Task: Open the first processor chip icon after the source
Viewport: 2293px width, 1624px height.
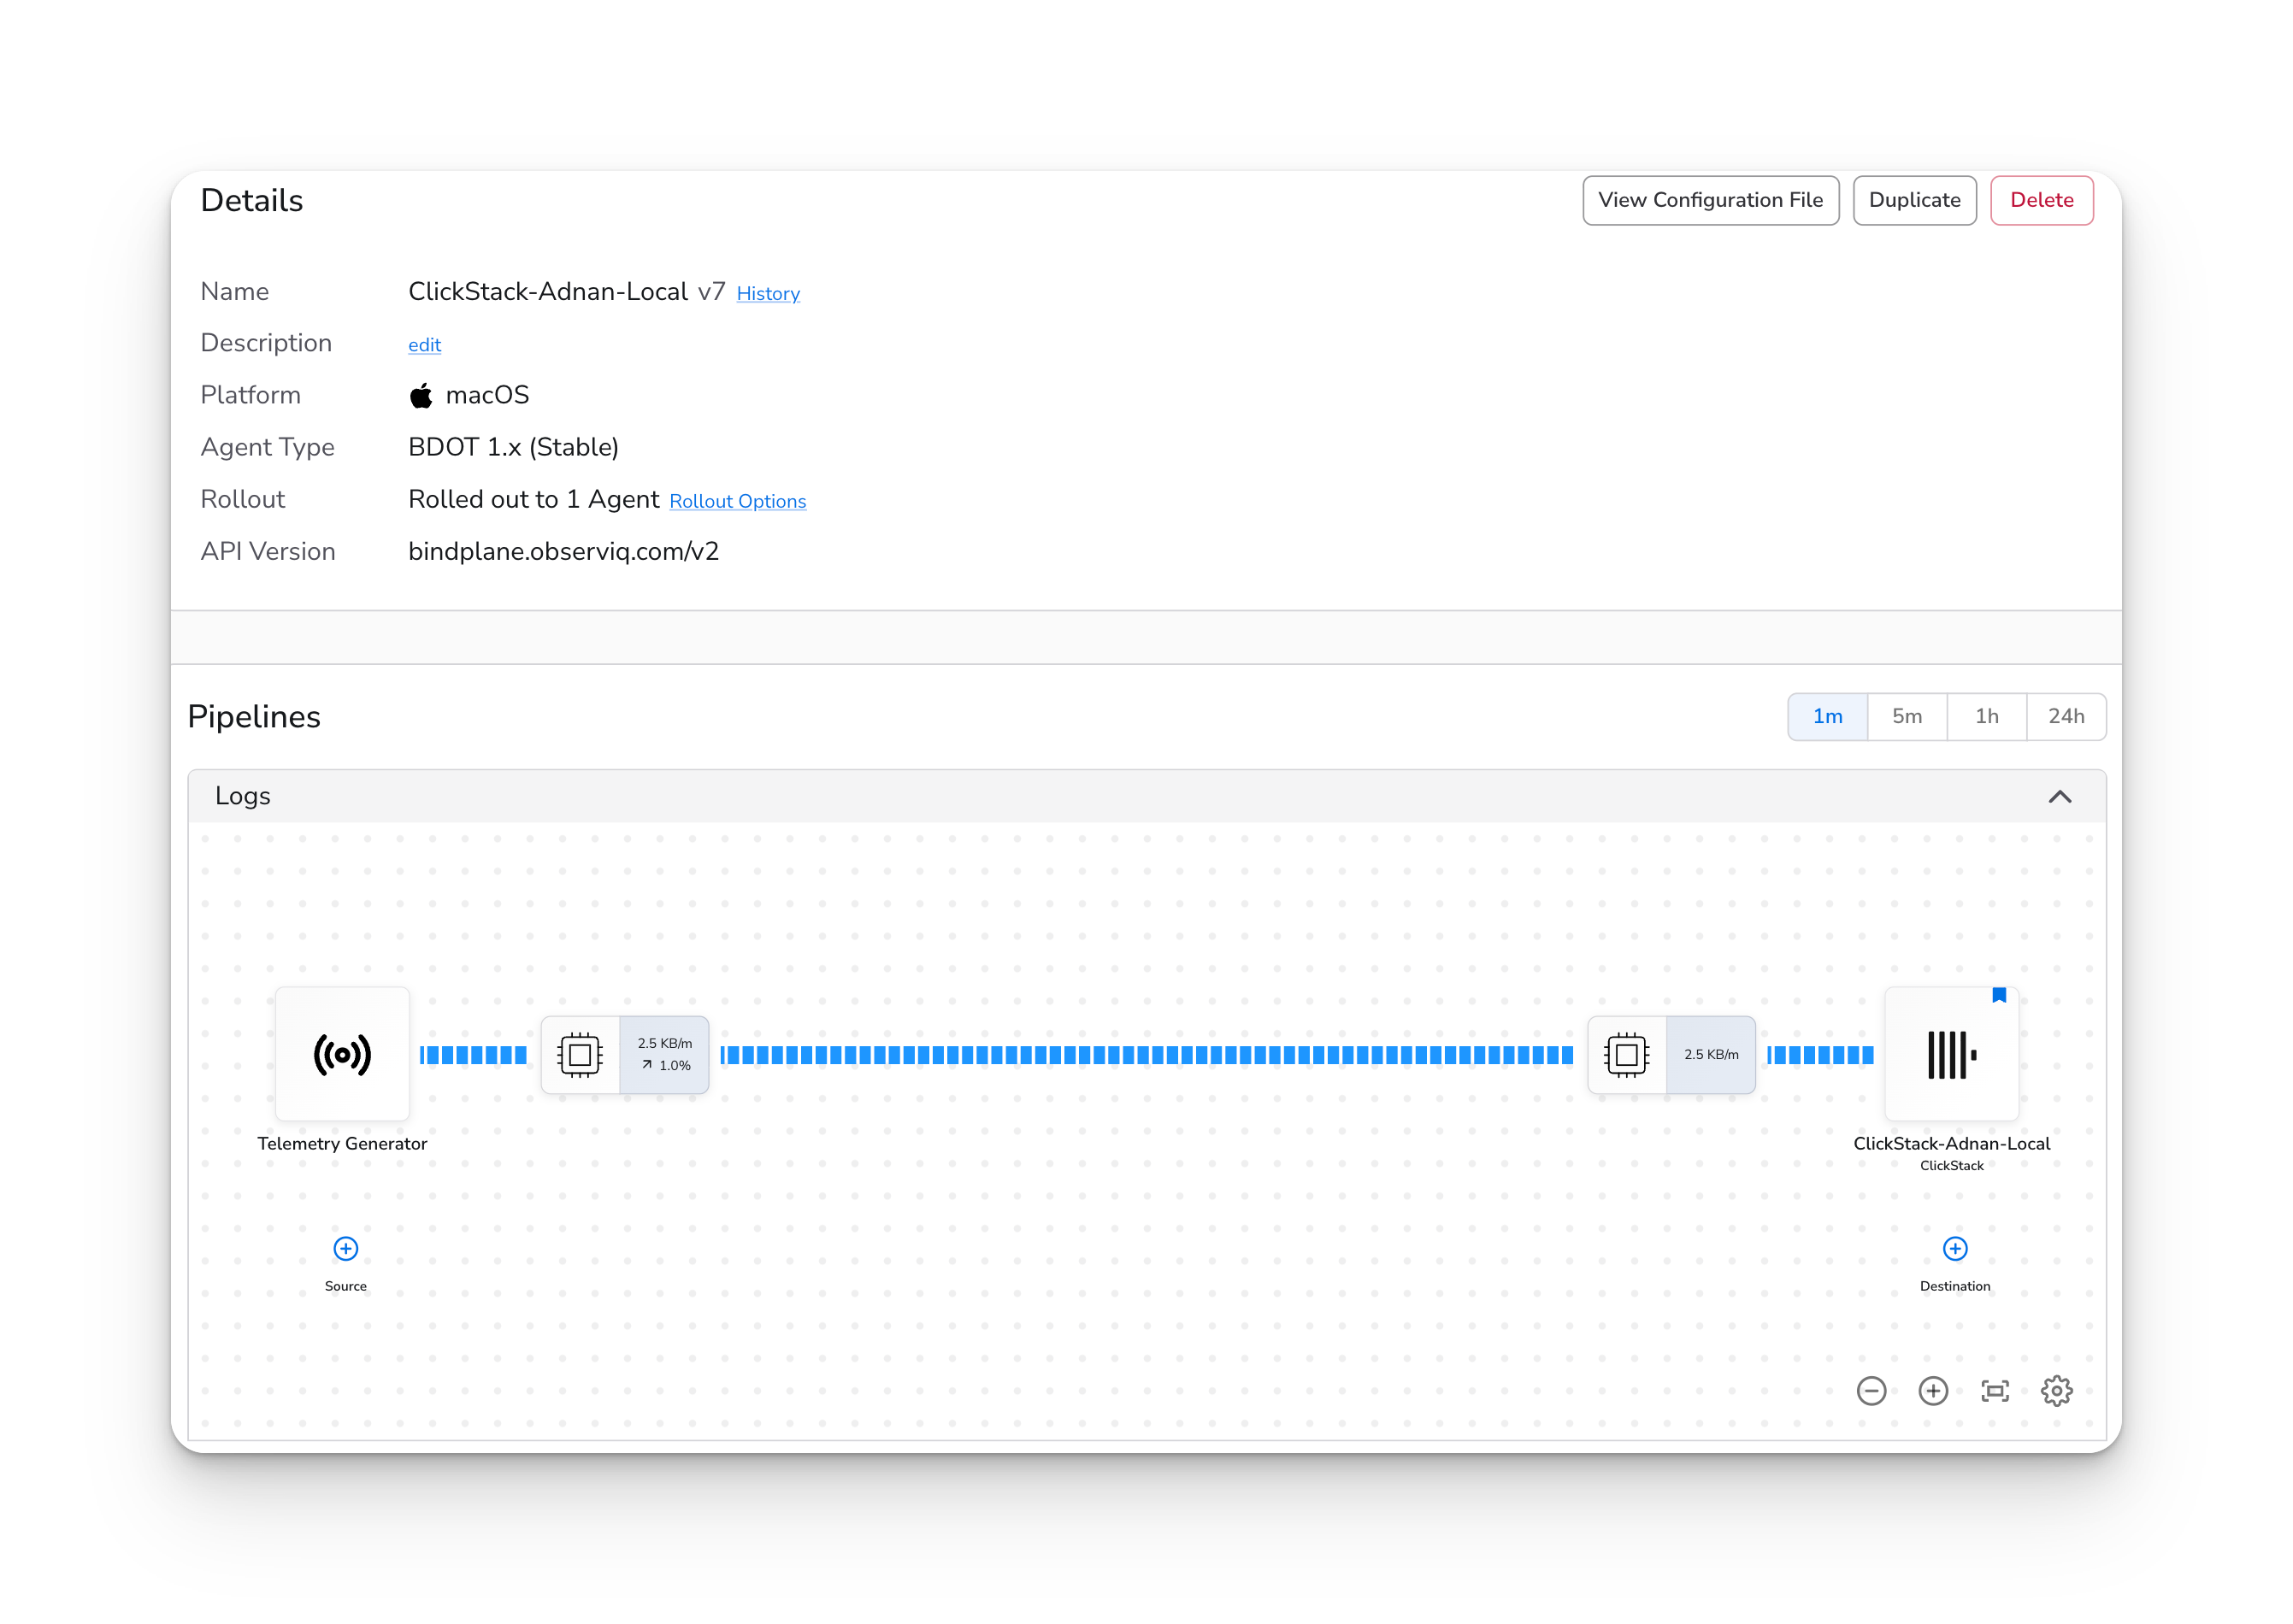Action: click(580, 1053)
